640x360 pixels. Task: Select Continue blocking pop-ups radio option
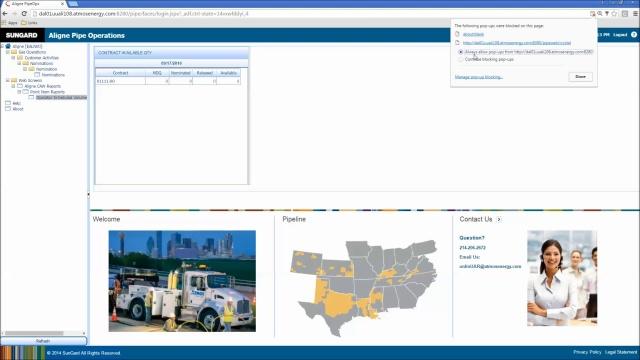pos(460,59)
